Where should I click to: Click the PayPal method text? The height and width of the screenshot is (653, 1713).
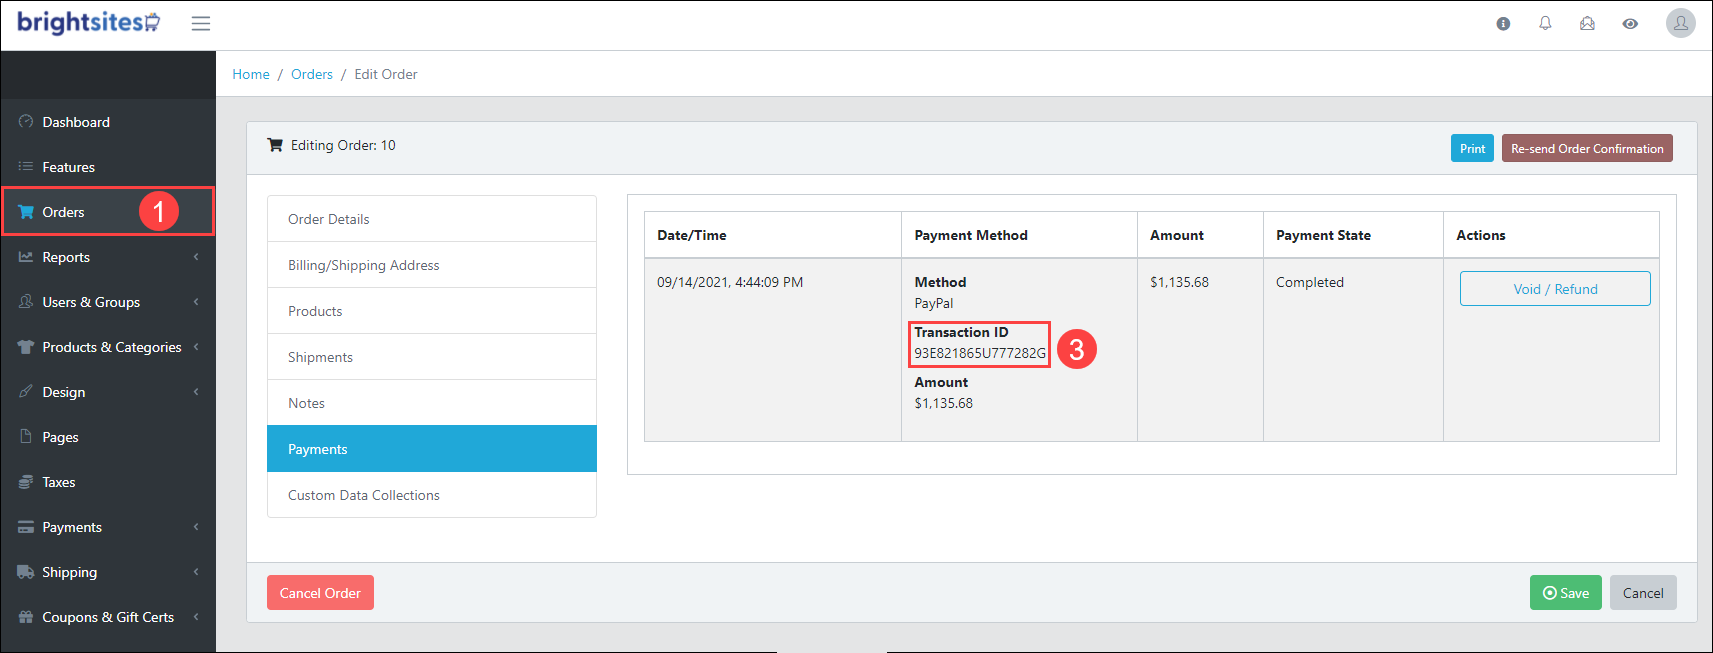pyautogui.click(x=934, y=303)
